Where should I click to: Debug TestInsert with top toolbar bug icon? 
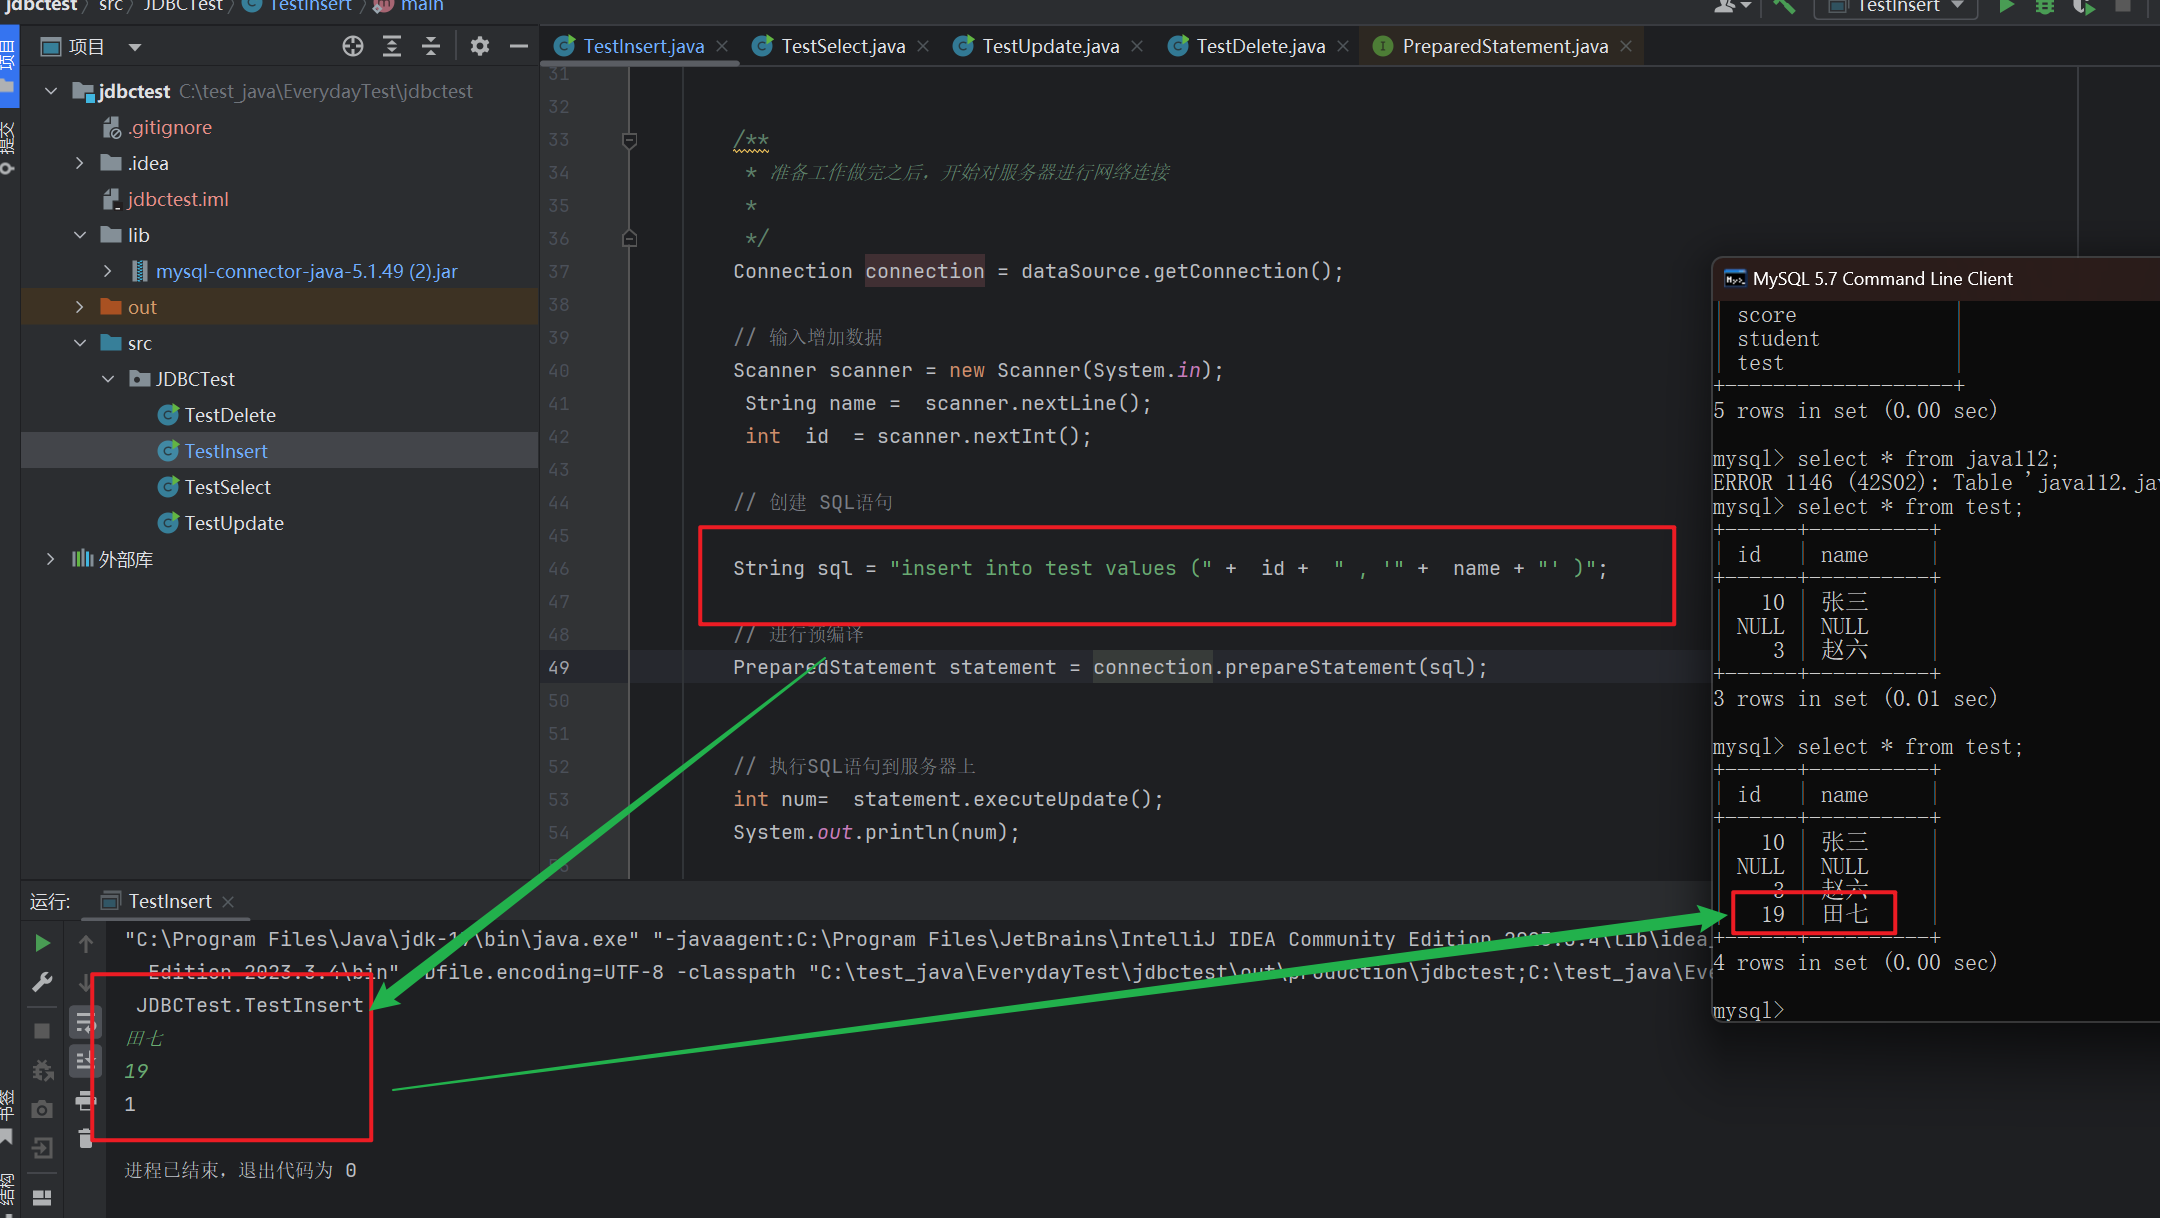(2045, 6)
